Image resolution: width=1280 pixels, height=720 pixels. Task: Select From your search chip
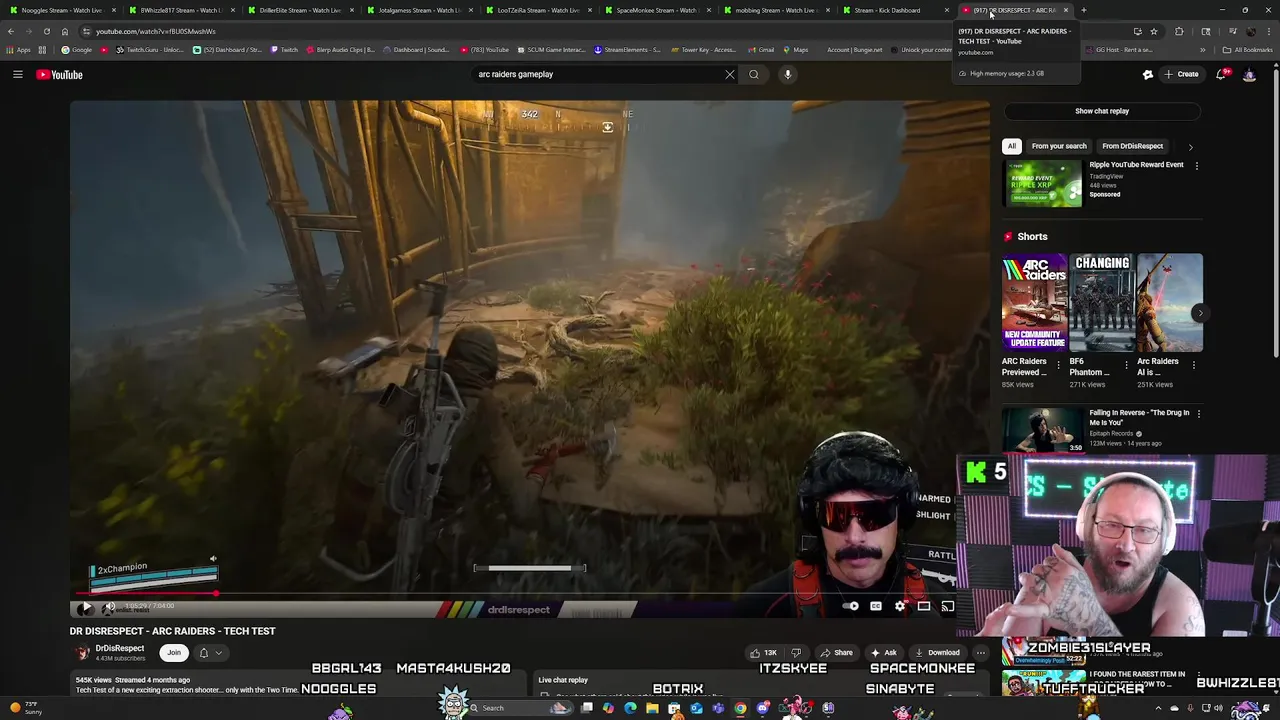click(x=1059, y=146)
